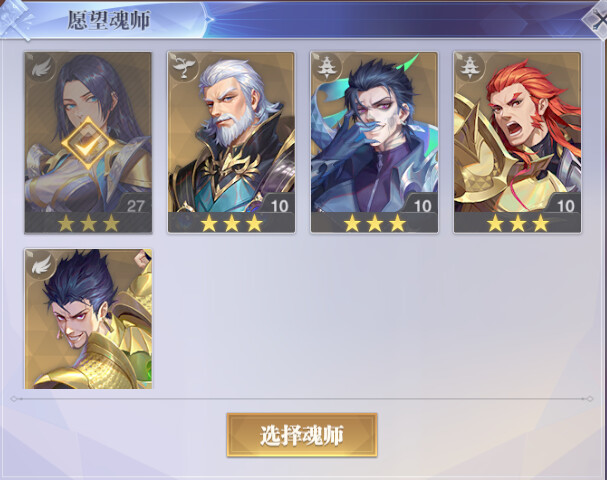607x480 pixels.
Task: Uncheck the gold checkmark on the dark-haired woman card
Action: point(88,143)
